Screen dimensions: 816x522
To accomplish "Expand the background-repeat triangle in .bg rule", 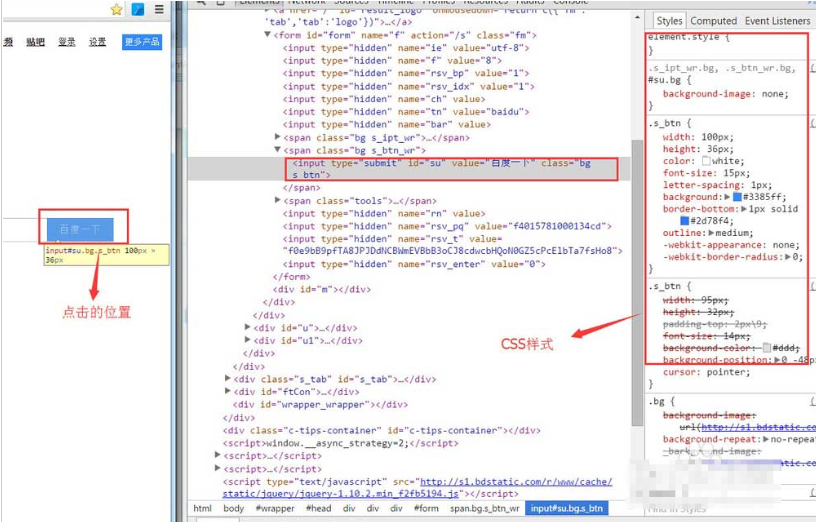I will (x=766, y=439).
